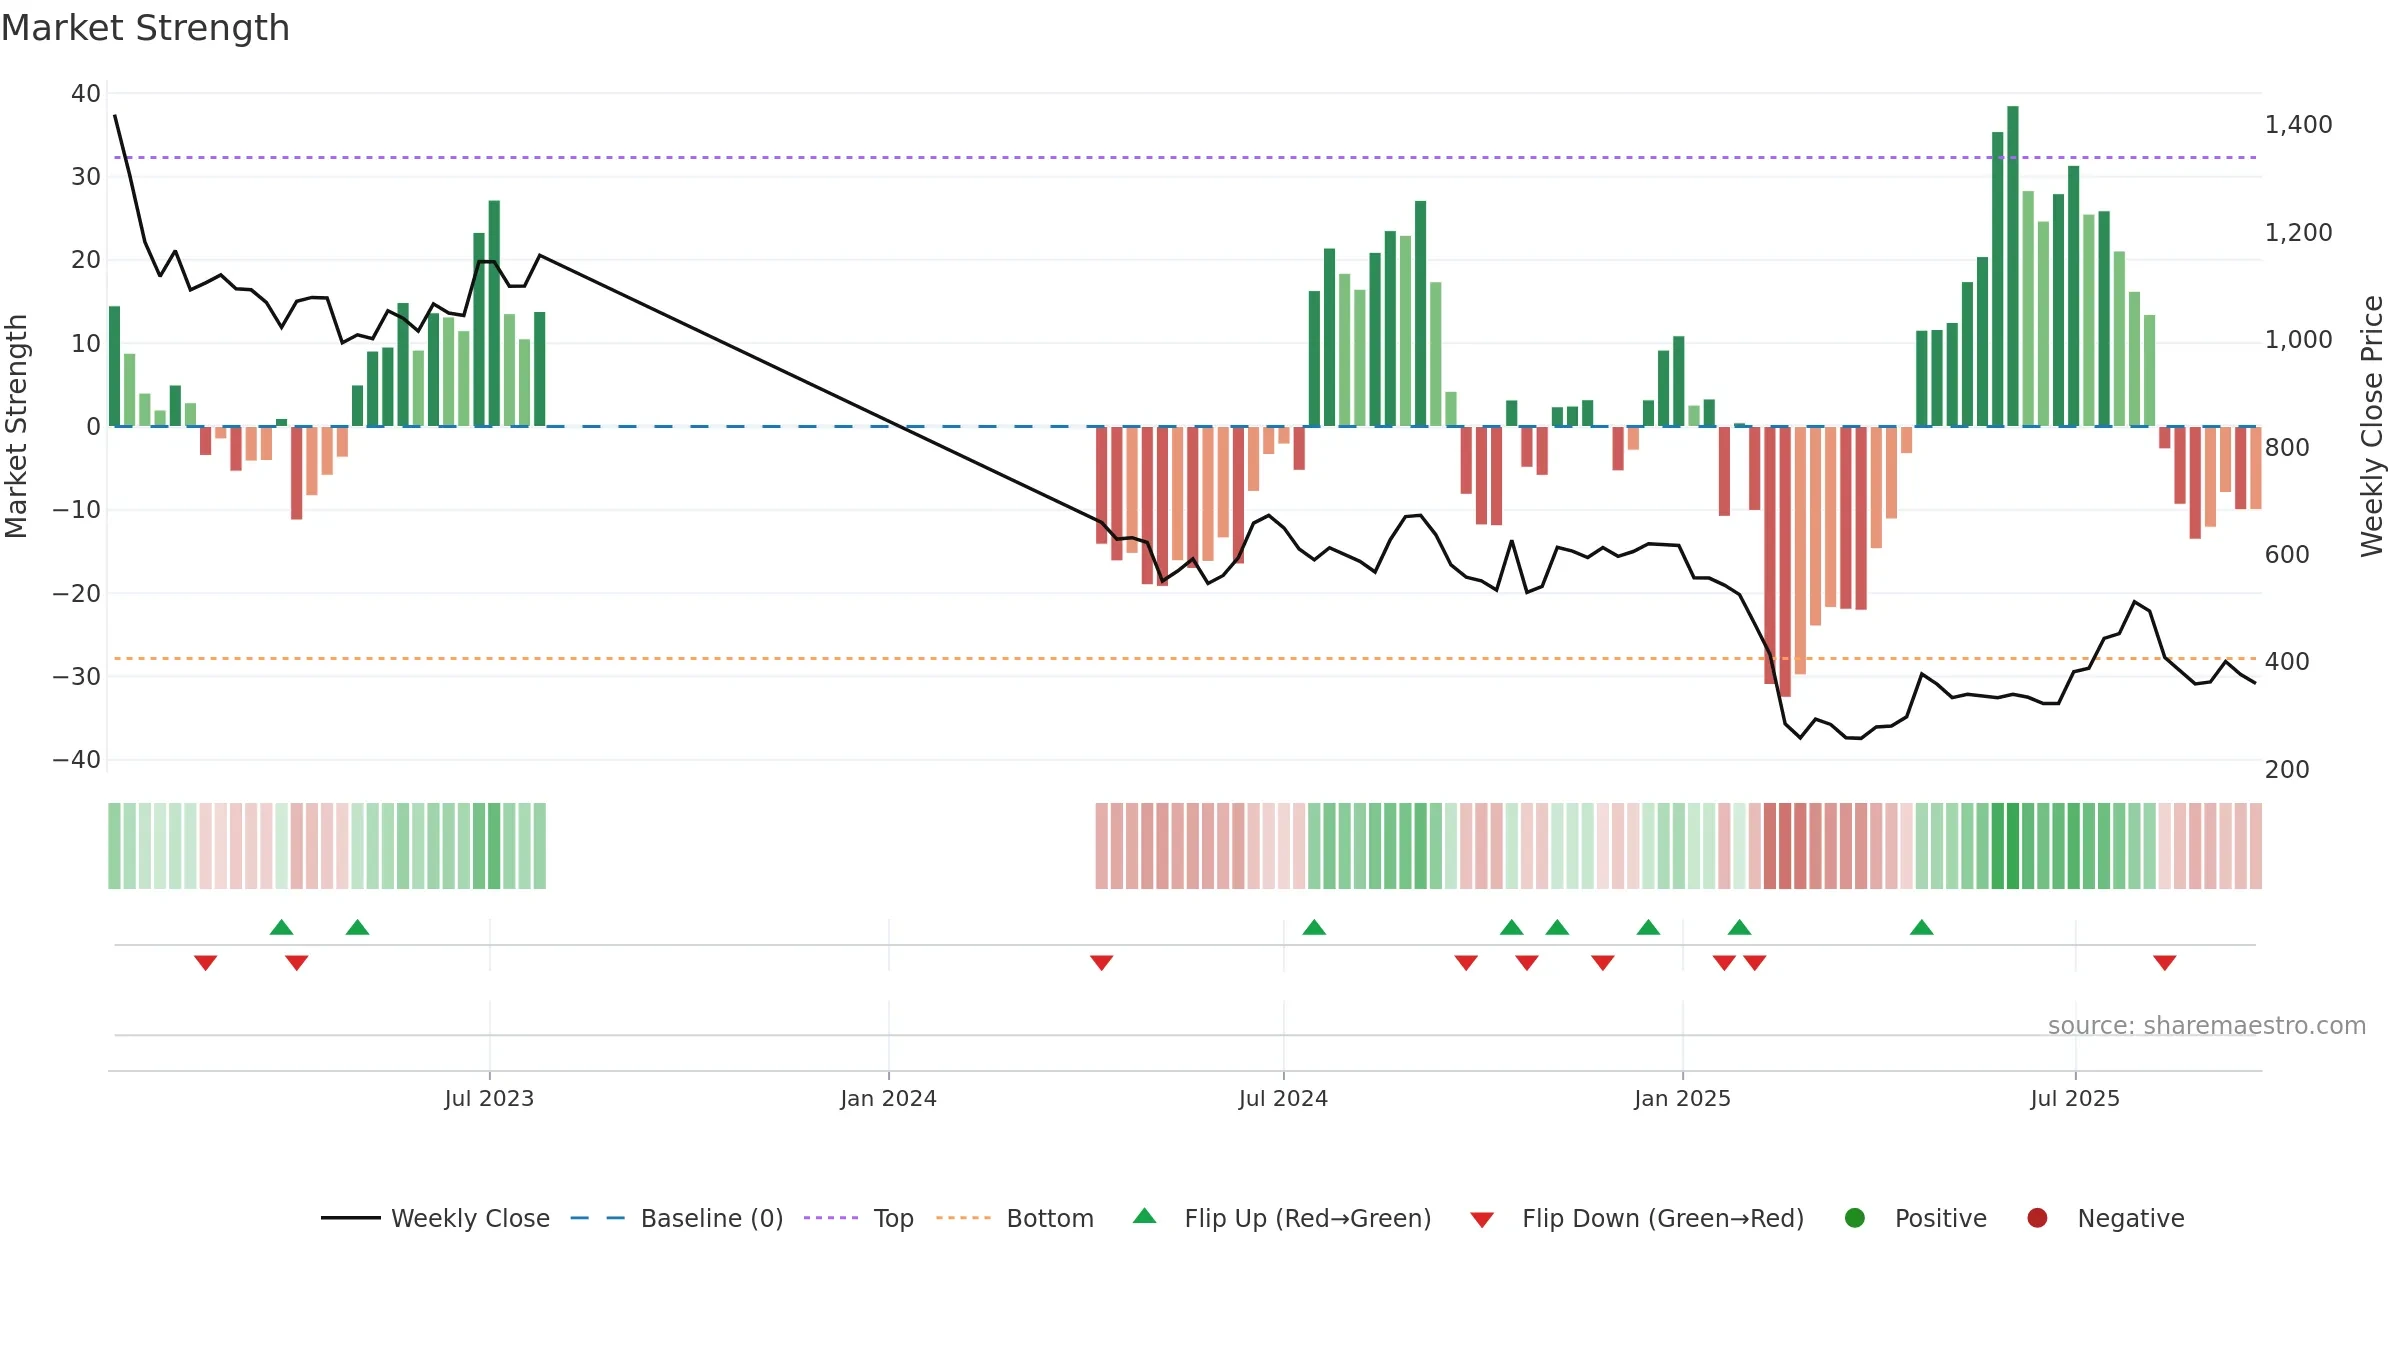
Task: Click the 40 tick on Market Strength axis
Action: coord(86,94)
